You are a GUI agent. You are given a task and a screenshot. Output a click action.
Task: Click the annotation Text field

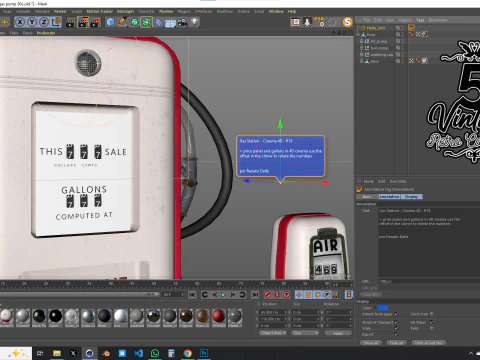[429, 242]
